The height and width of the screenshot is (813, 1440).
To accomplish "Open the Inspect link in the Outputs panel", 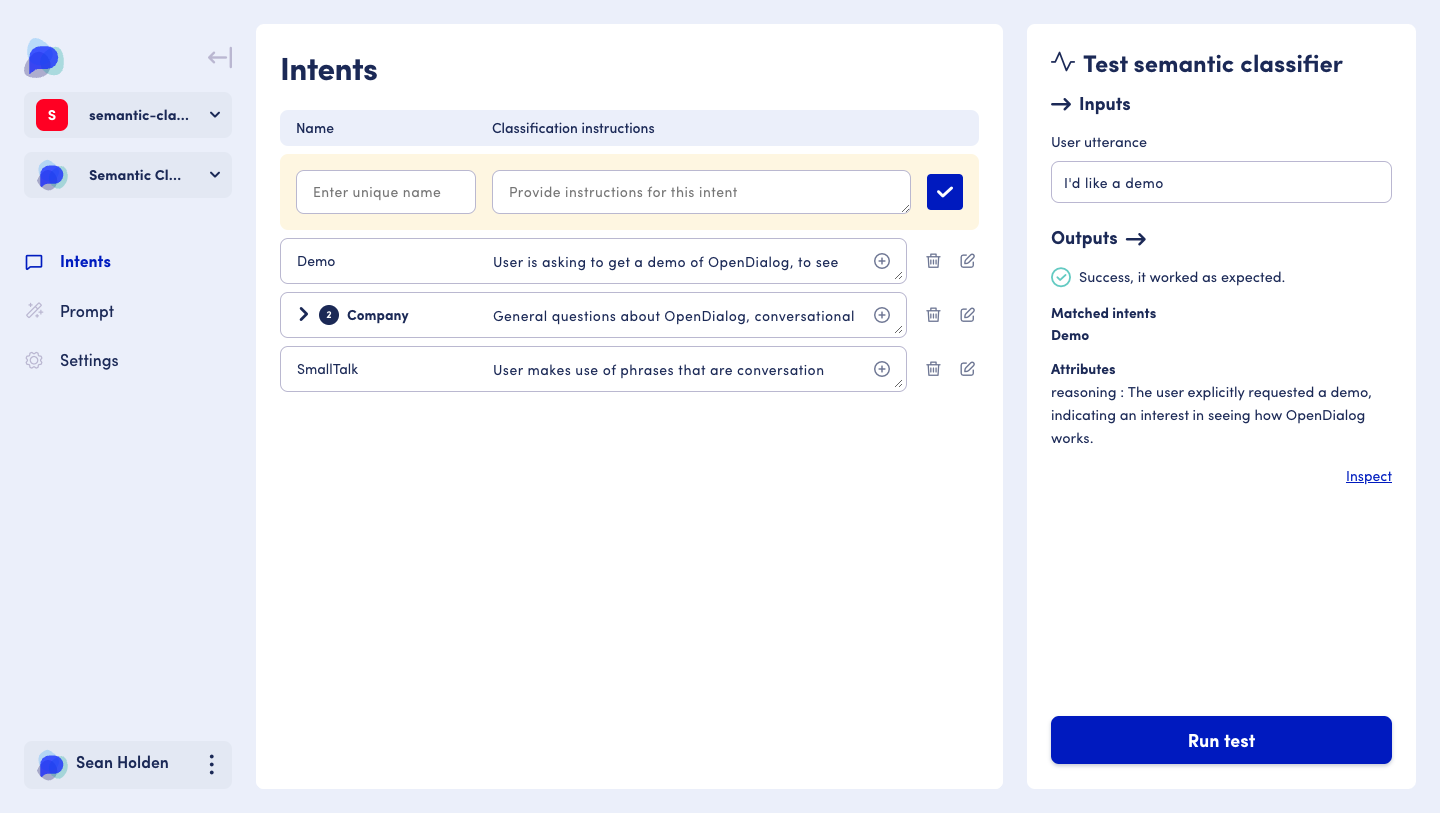I will click(1368, 476).
